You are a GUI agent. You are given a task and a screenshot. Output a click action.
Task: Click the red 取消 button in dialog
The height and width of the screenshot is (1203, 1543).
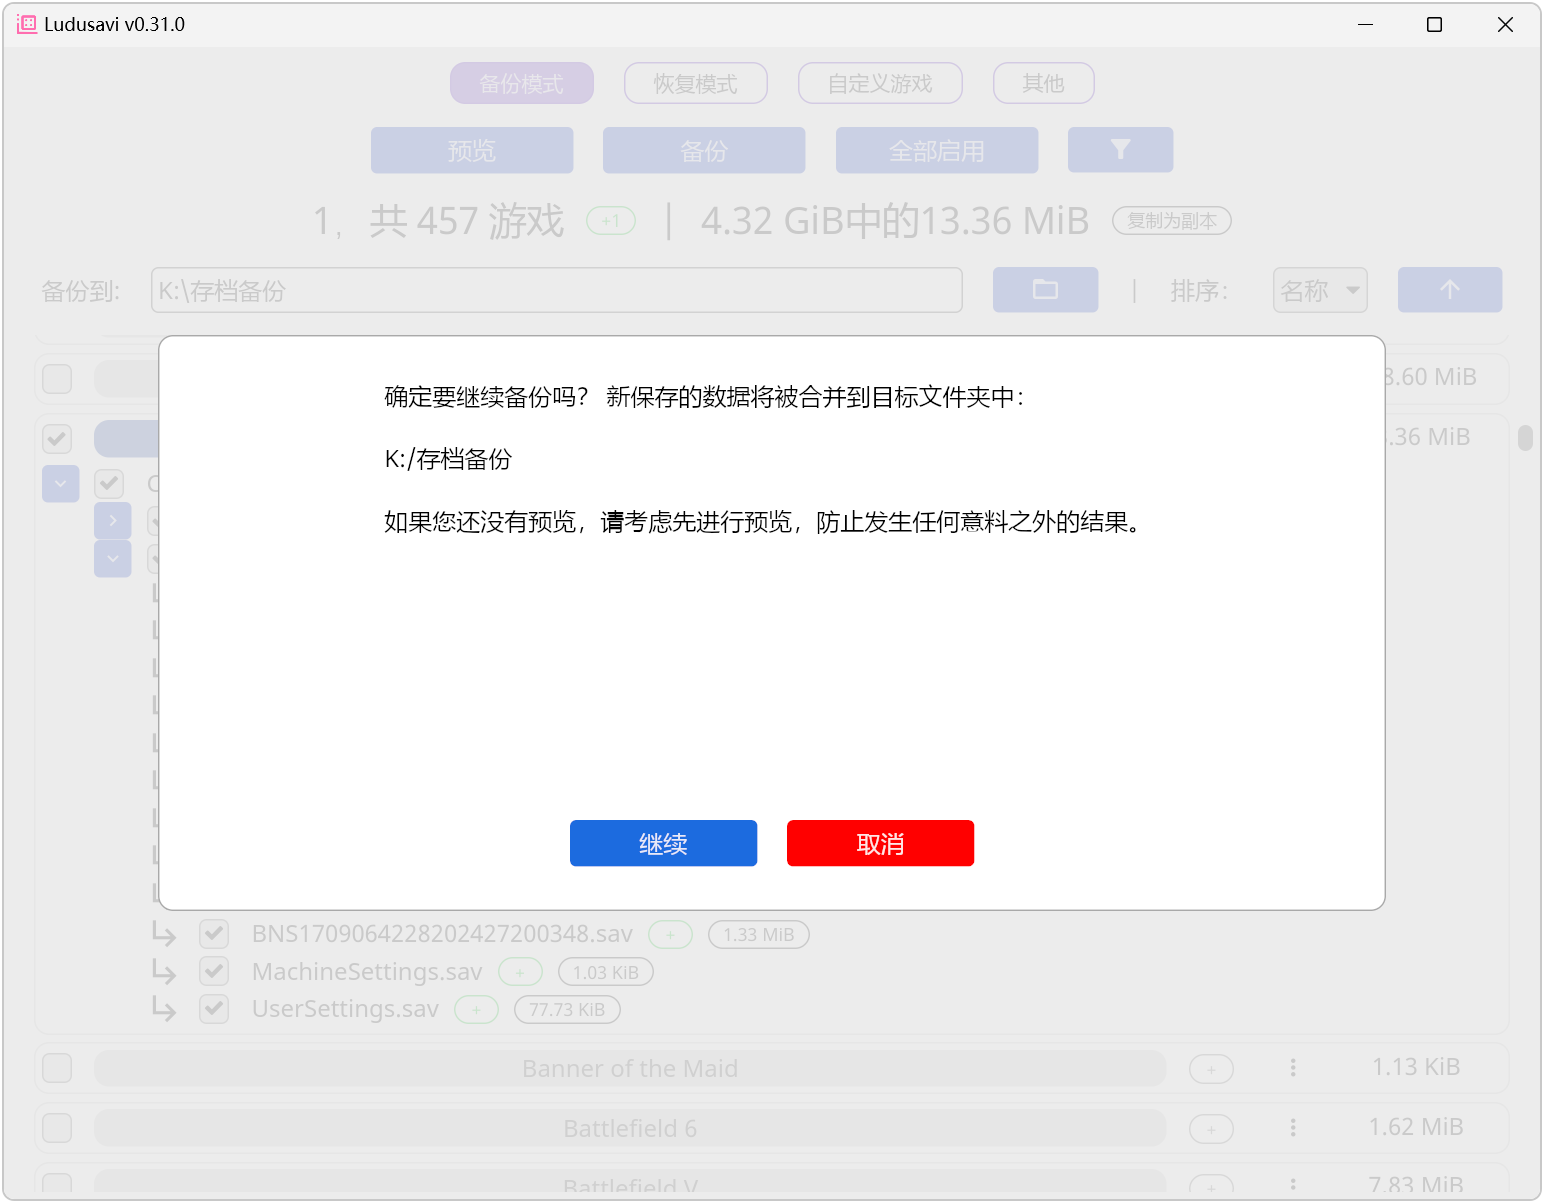tap(880, 843)
